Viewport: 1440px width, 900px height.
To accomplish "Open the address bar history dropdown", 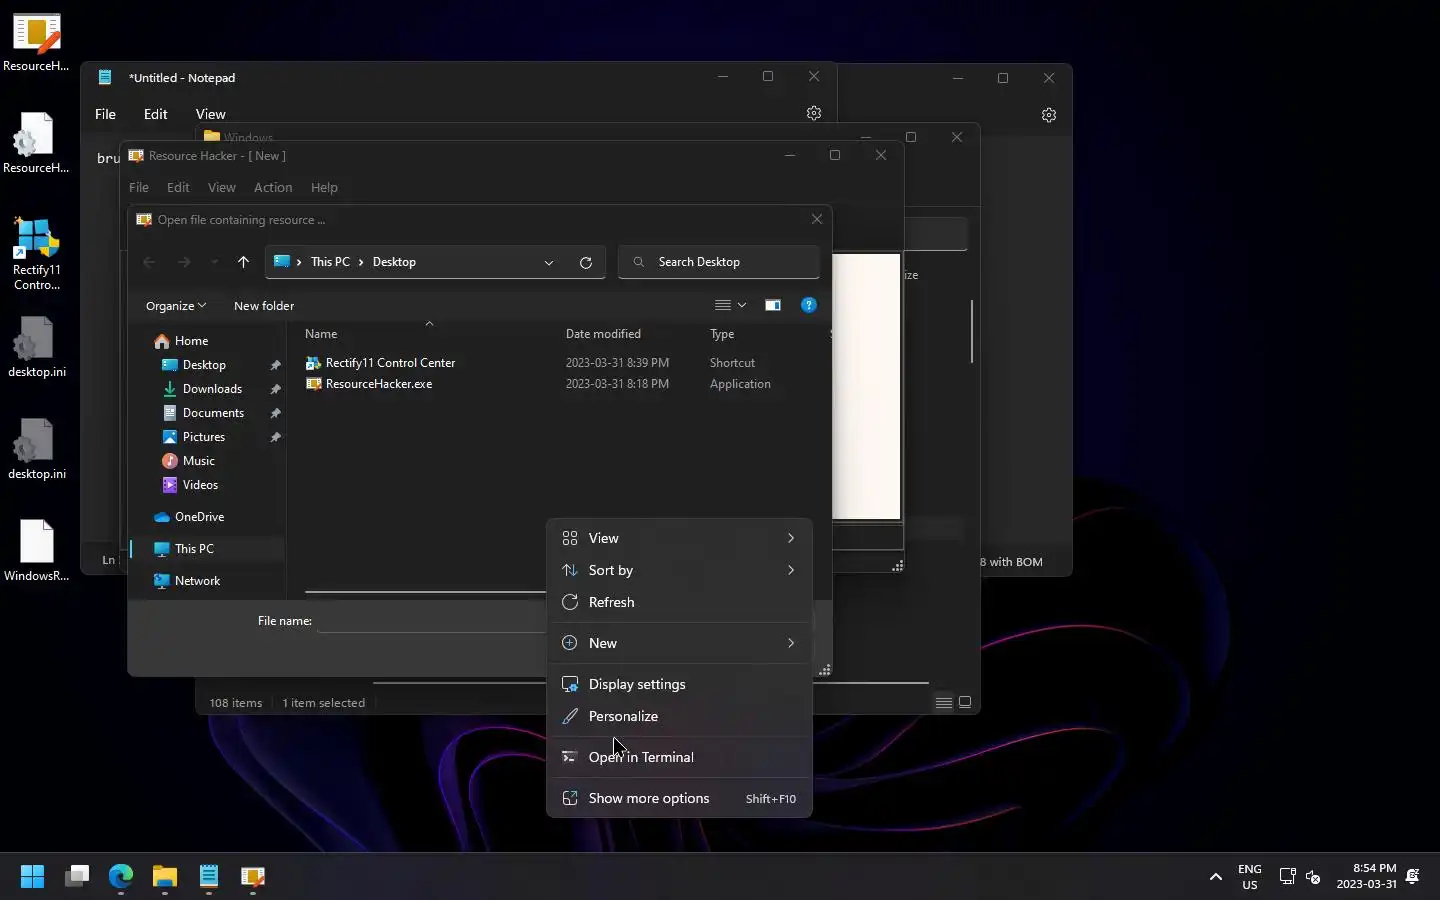I will click(549, 262).
